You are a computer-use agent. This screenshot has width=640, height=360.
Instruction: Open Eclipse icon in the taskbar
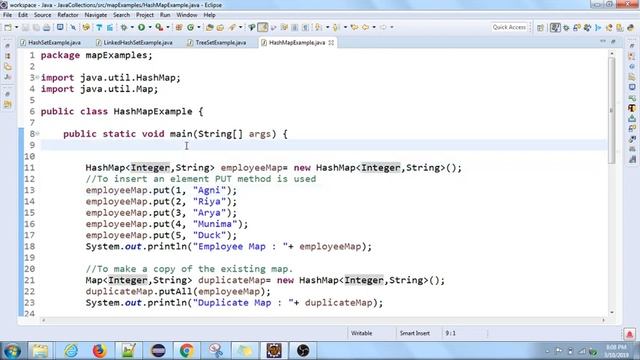158,351
